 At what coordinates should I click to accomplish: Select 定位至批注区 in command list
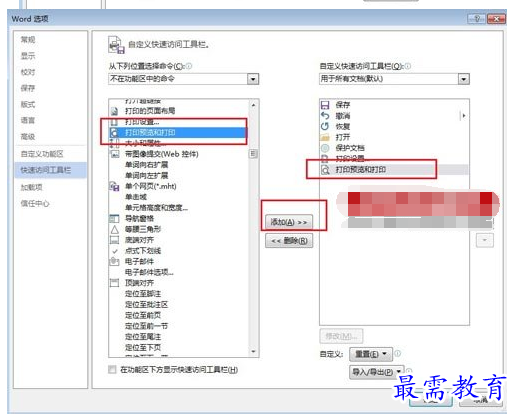click(x=147, y=304)
